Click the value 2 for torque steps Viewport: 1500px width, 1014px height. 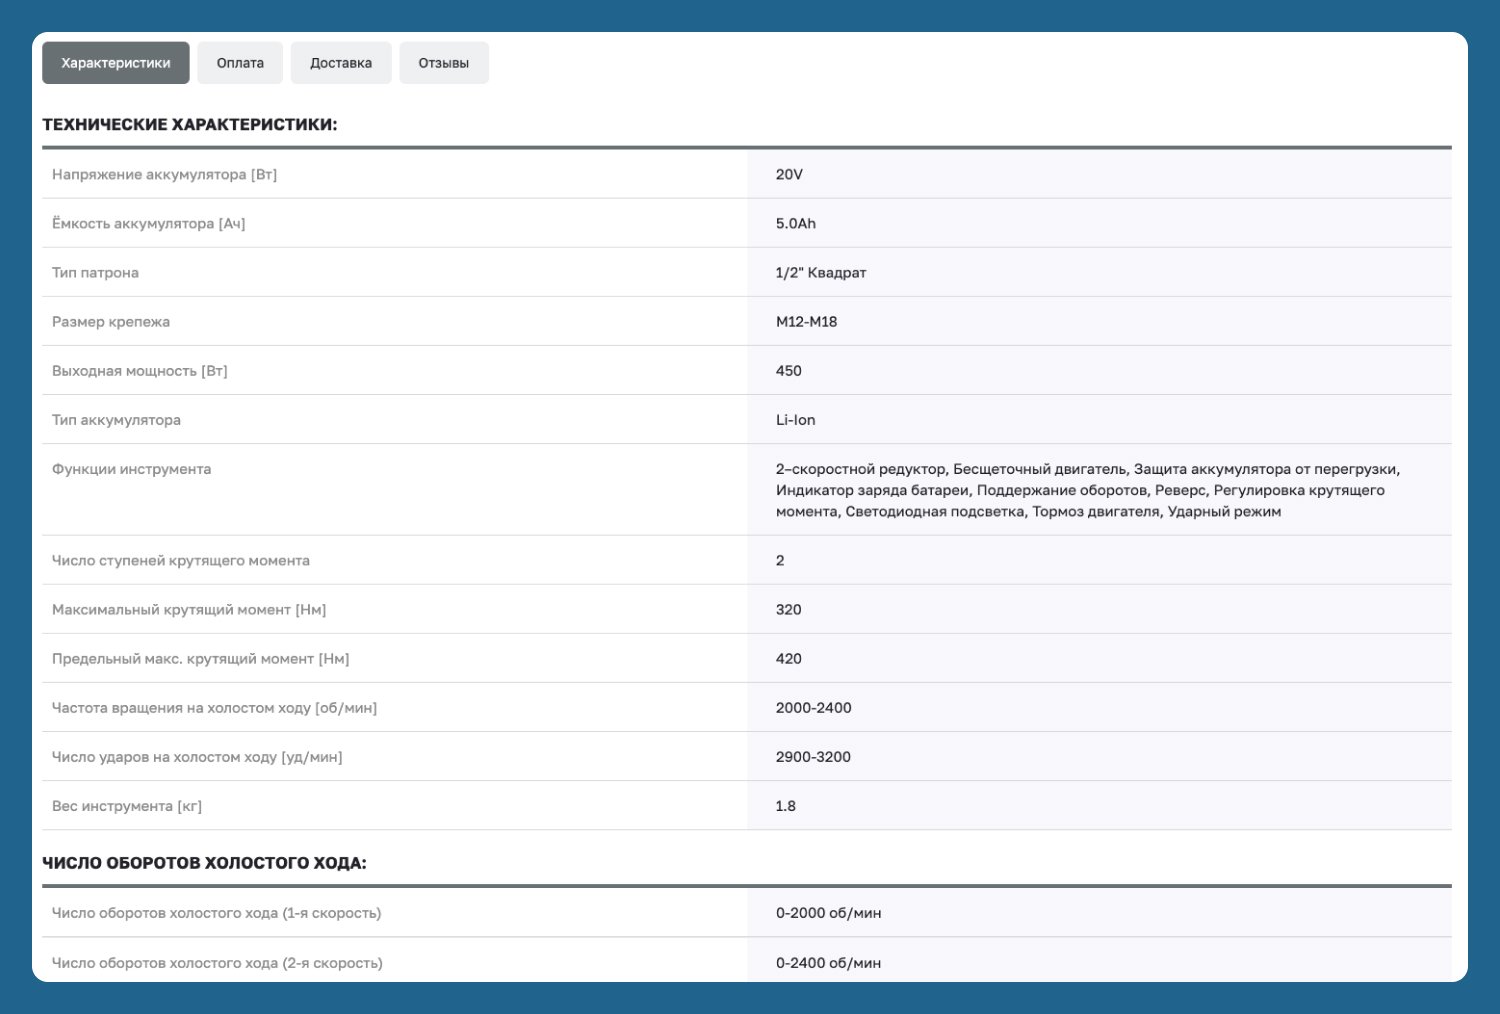pos(780,560)
